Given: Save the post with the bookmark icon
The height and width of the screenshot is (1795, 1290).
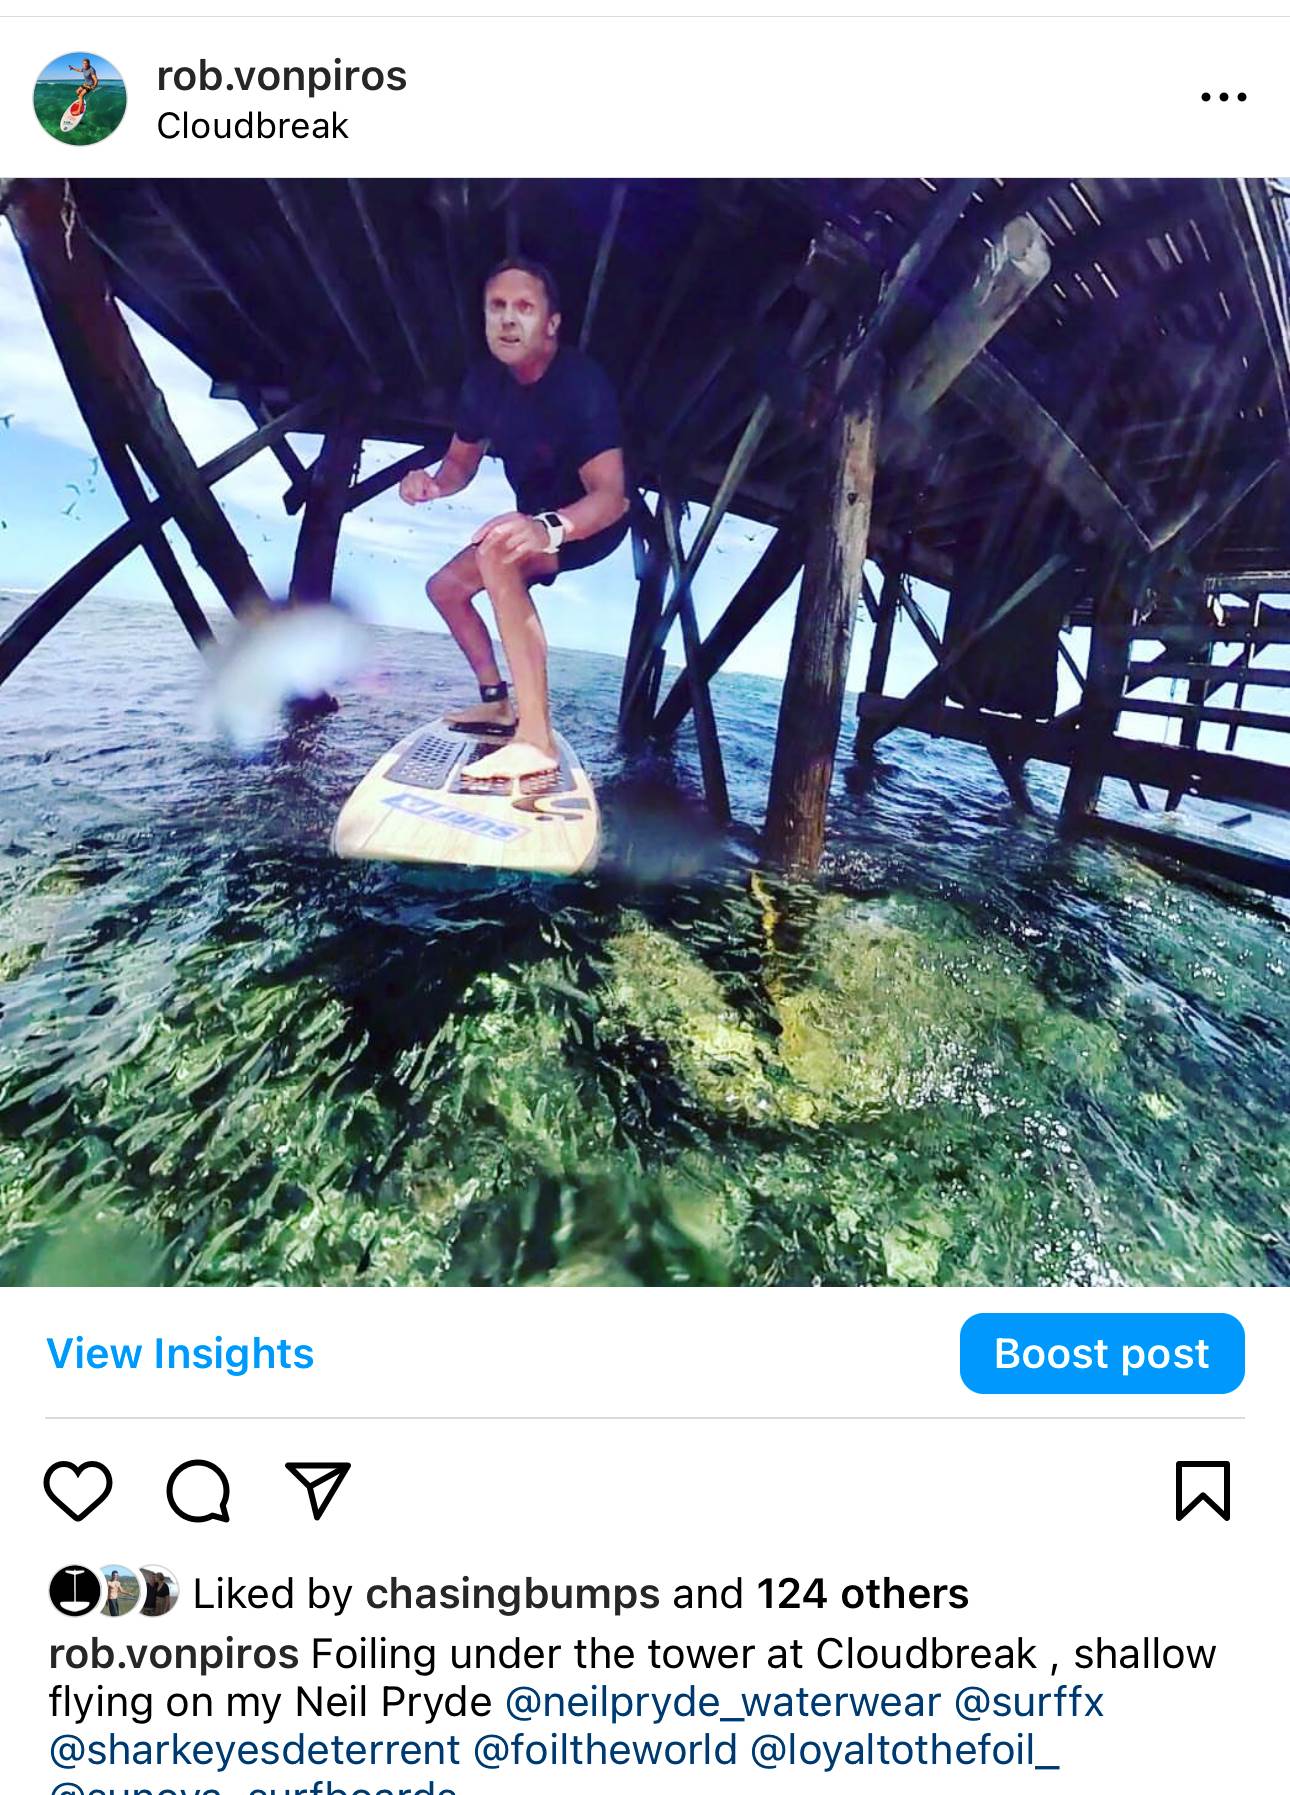Looking at the screenshot, I should pos(1204,1490).
